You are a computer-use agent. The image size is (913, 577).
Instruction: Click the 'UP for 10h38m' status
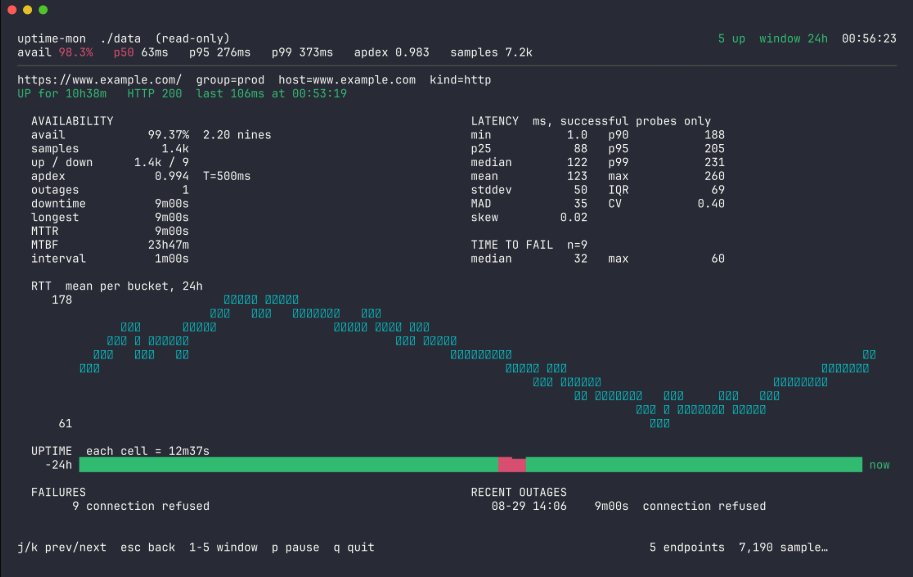tap(62, 94)
